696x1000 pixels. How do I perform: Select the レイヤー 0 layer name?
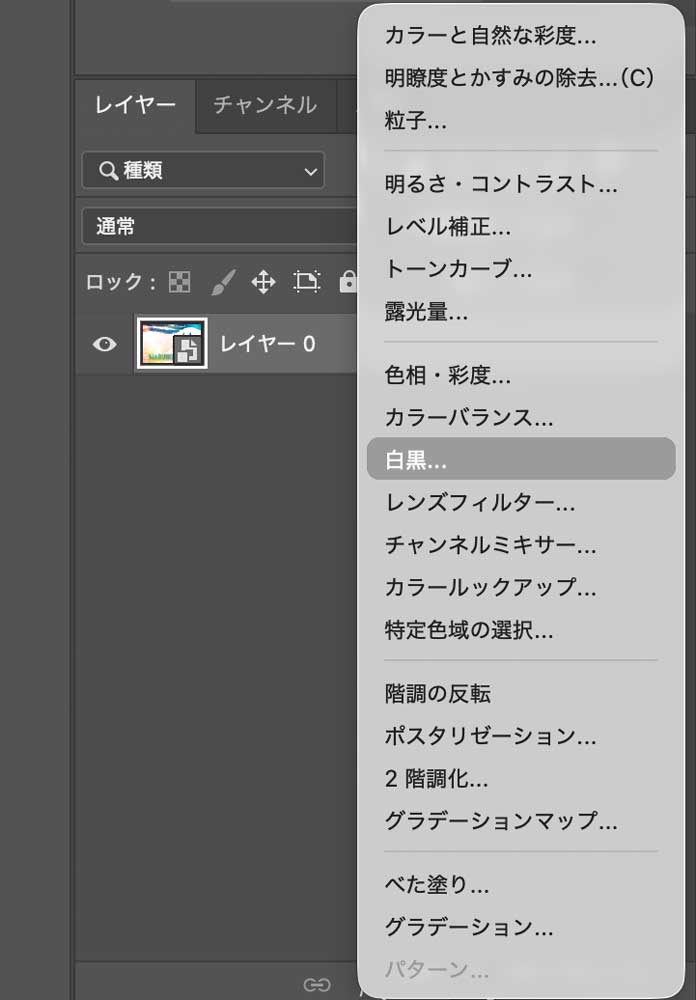point(267,344)
